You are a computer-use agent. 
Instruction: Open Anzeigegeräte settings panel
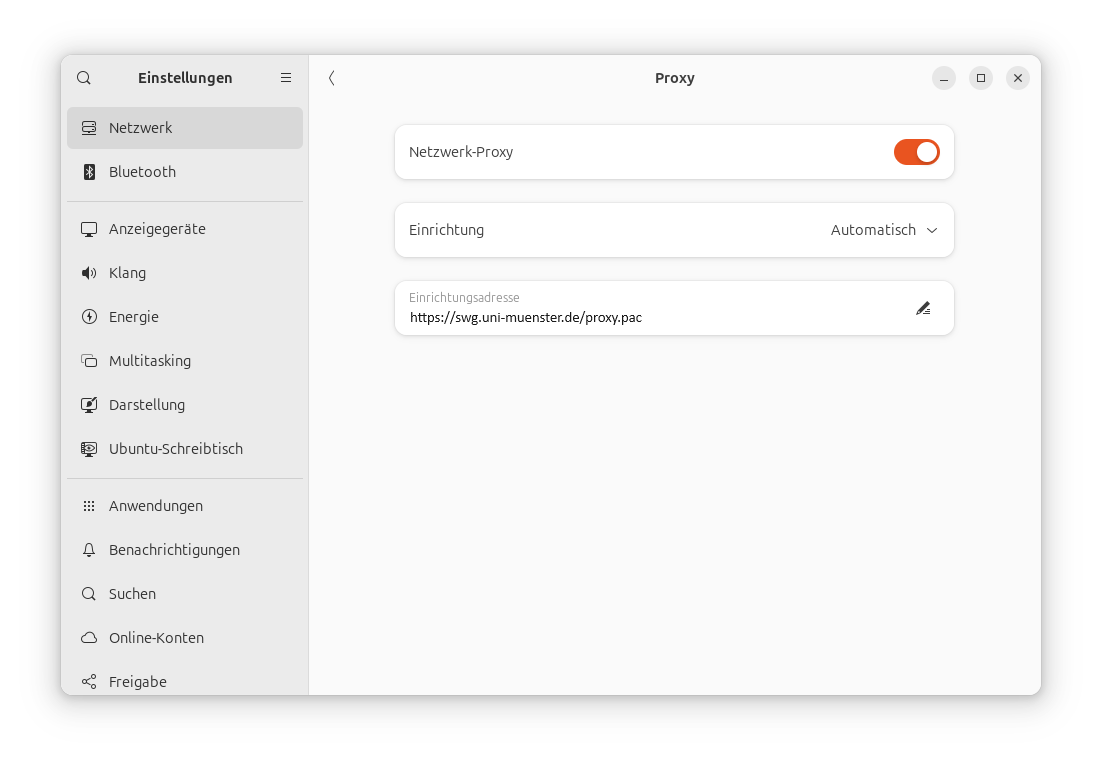tap(157, 229)
